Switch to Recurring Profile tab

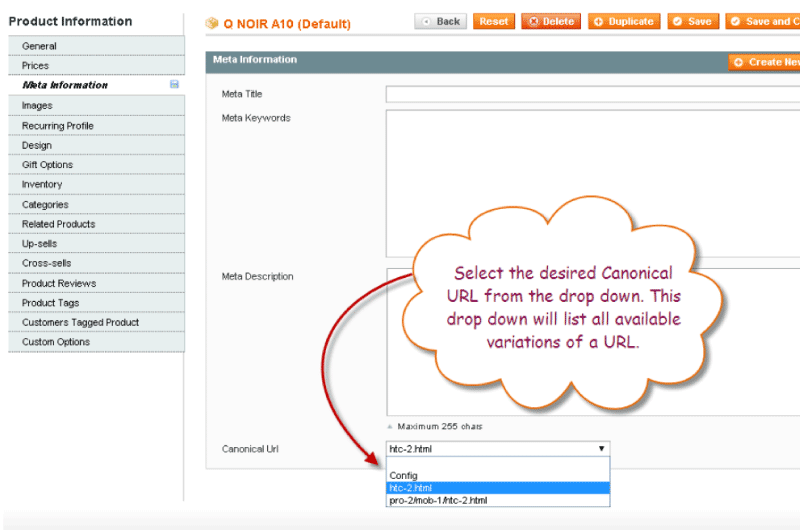coord(96,125)
